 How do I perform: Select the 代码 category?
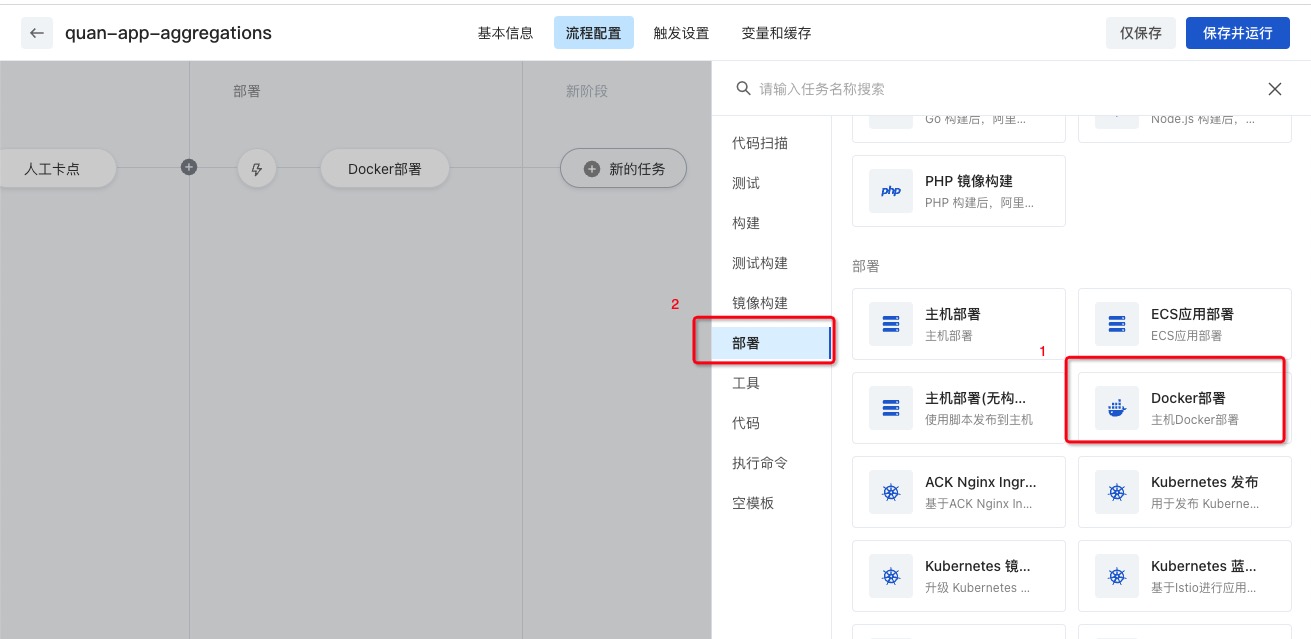click(x=746, y=423)
